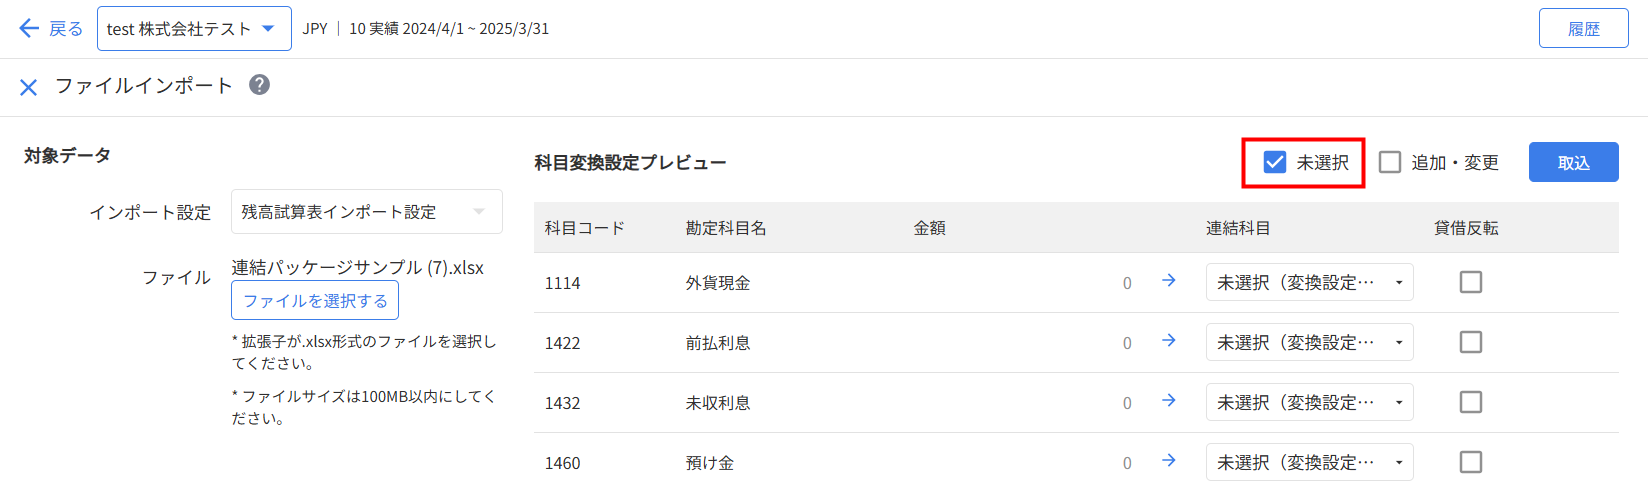The width and height of the screenshot is (1648, 483).
Task: Expand the 残高試算表インポート設定 dropdown
Action: point(367,212)
